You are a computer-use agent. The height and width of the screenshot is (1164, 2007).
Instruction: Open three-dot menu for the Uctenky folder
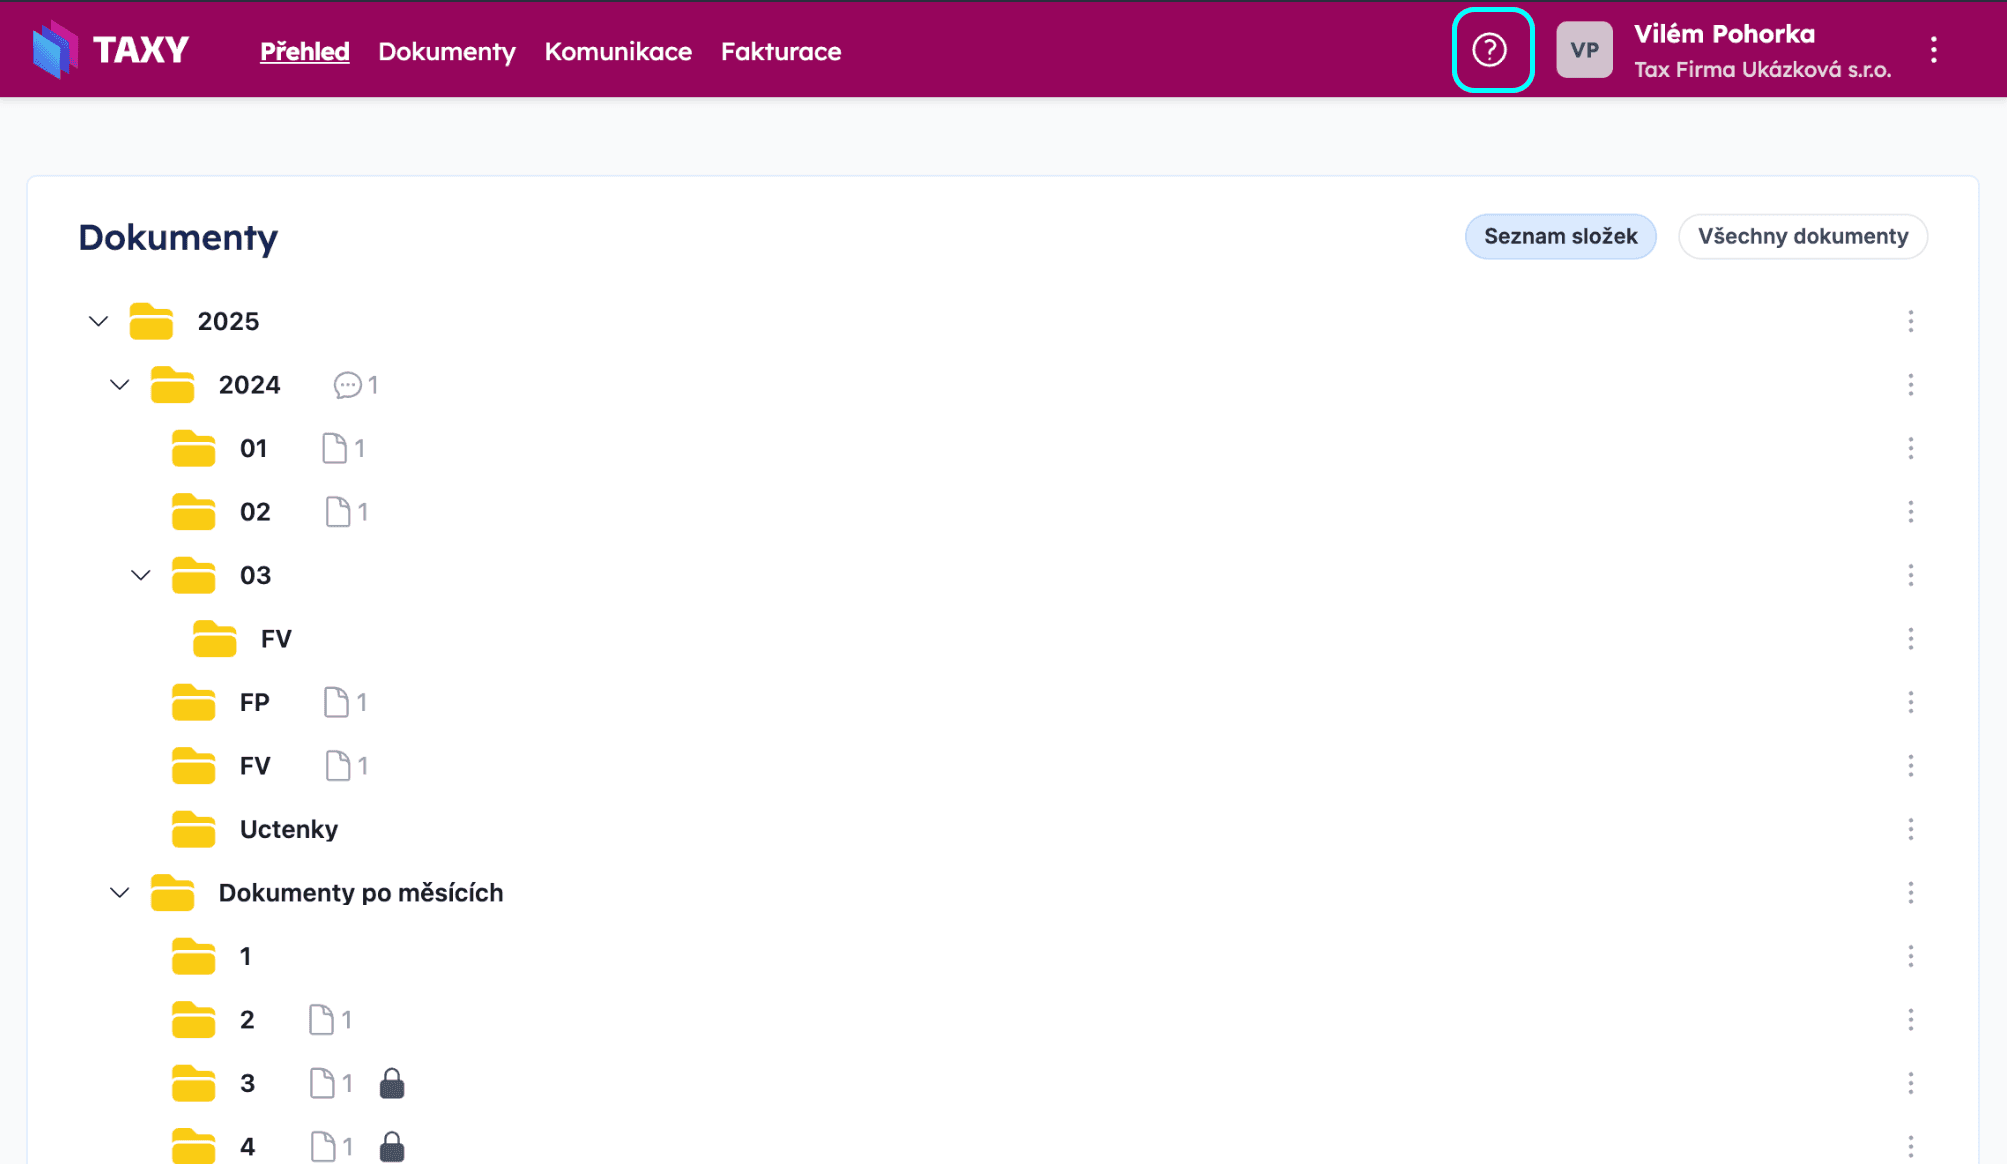pyautogui.click(x=1910, y=829)
